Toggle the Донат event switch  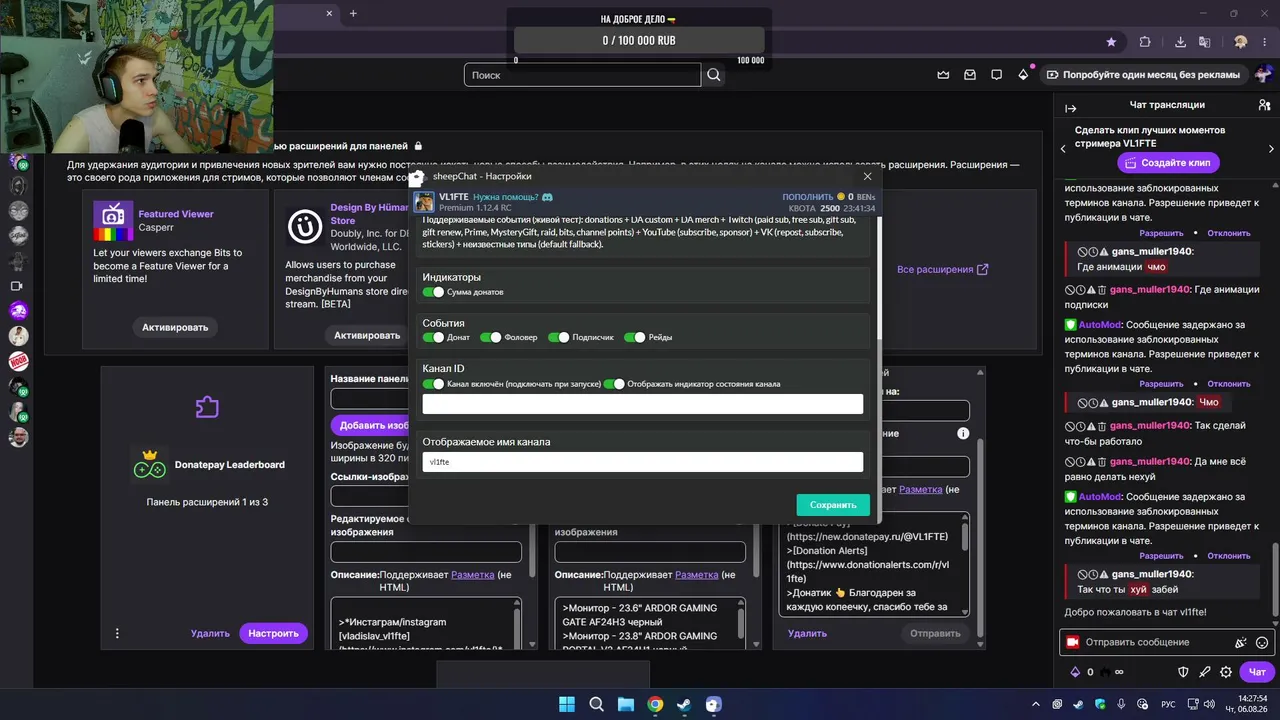(433, 338)
